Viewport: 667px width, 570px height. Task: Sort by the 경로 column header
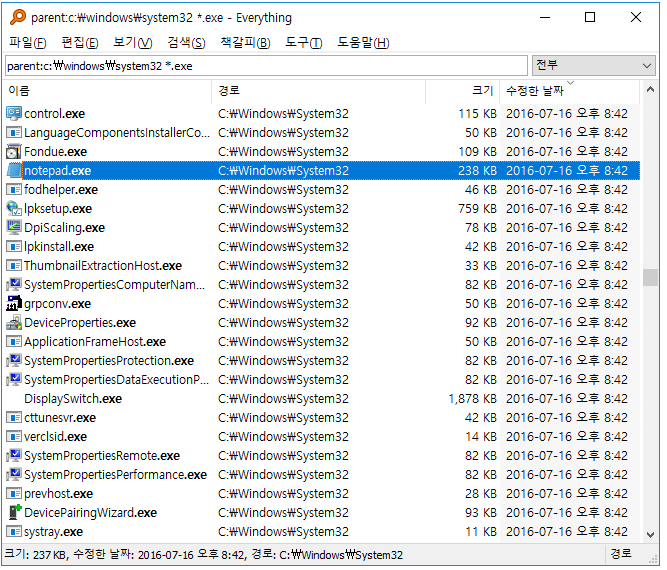[319, 91]
